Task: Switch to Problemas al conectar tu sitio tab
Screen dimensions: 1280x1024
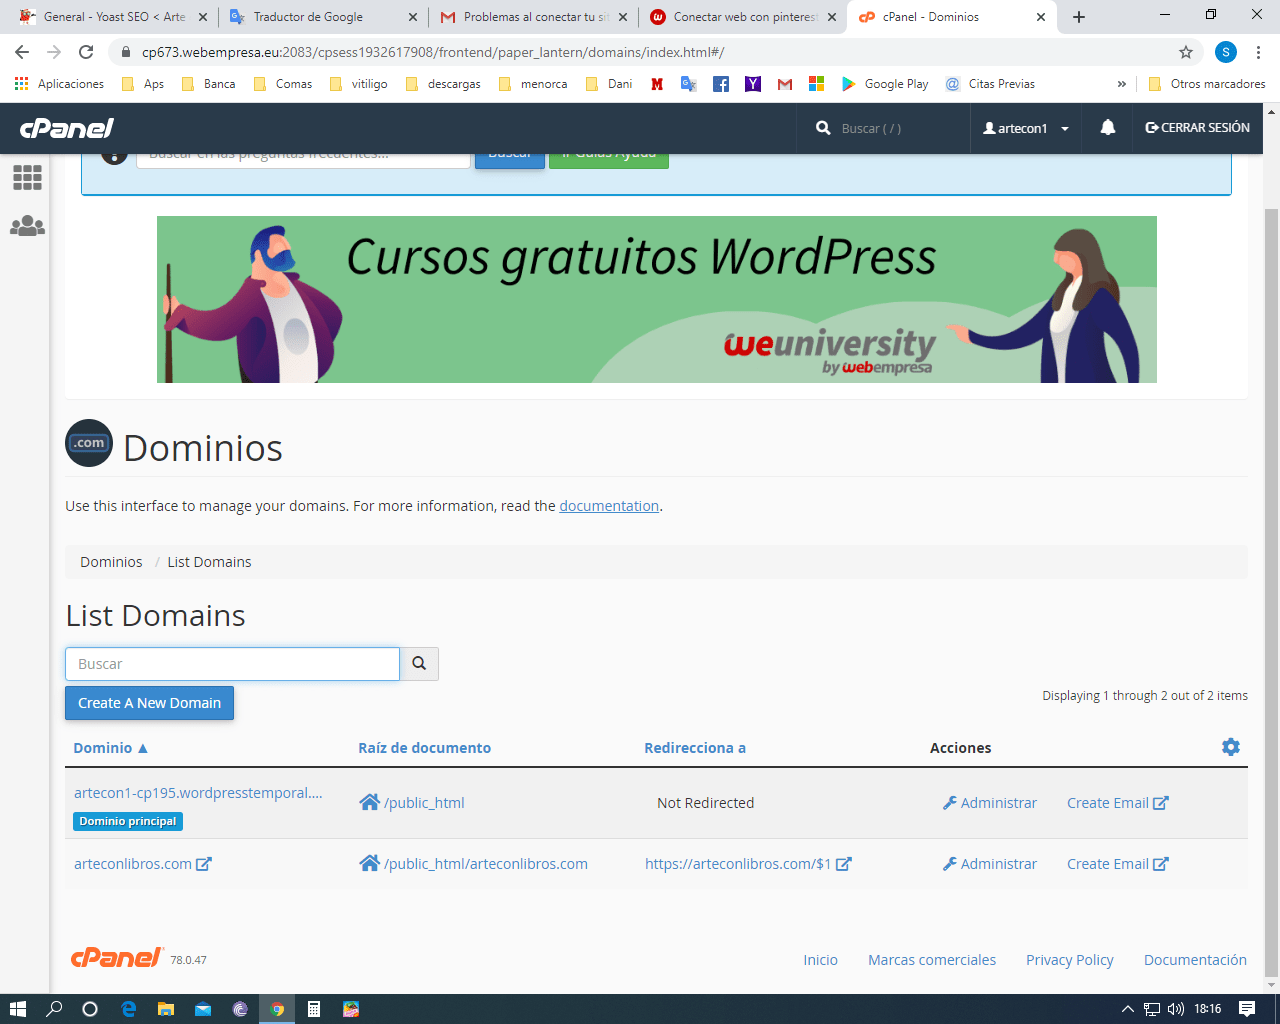Action: click(x=534, y=17)
